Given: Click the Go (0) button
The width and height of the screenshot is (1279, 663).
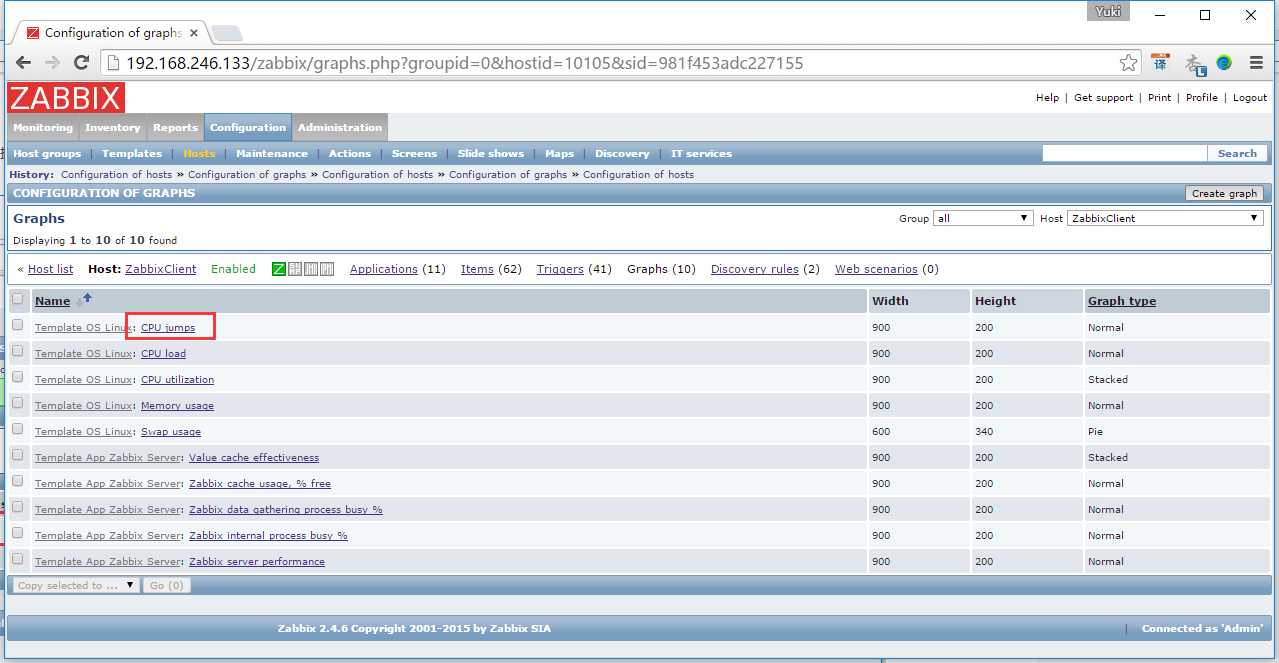Looking at the screenshot, I should (166, 586).
